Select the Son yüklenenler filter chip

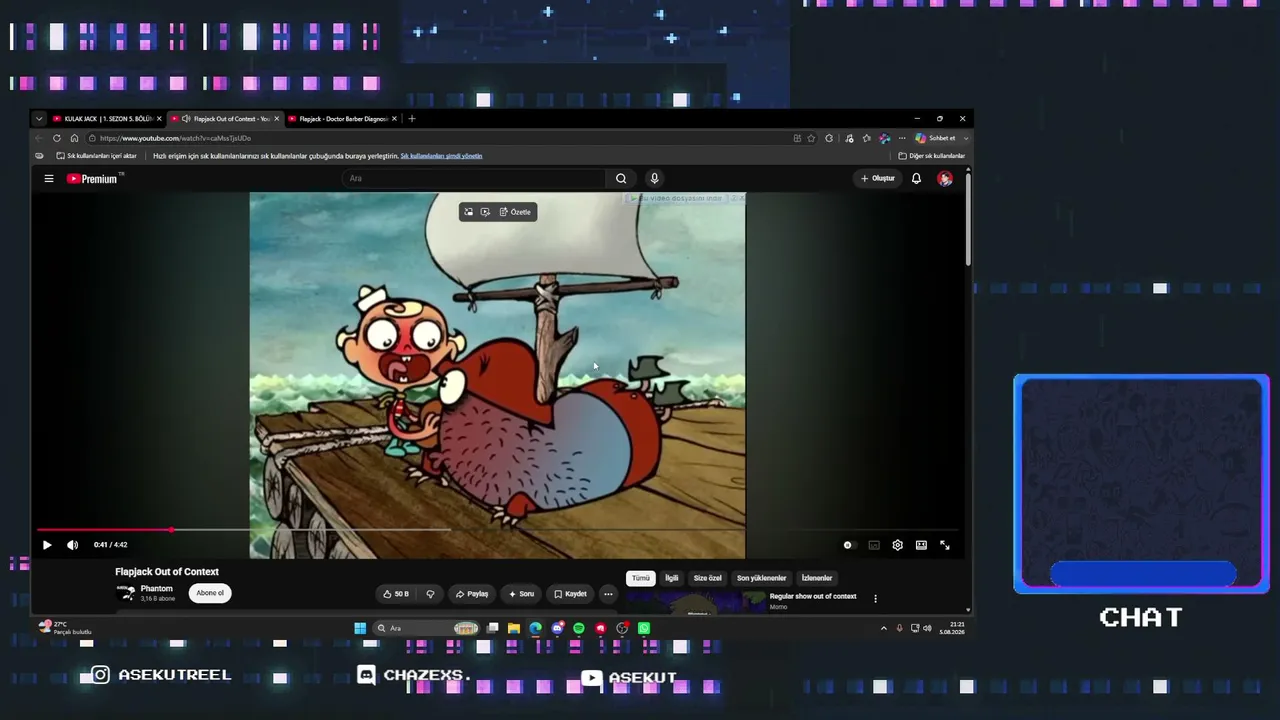click(x=762, y=578)
